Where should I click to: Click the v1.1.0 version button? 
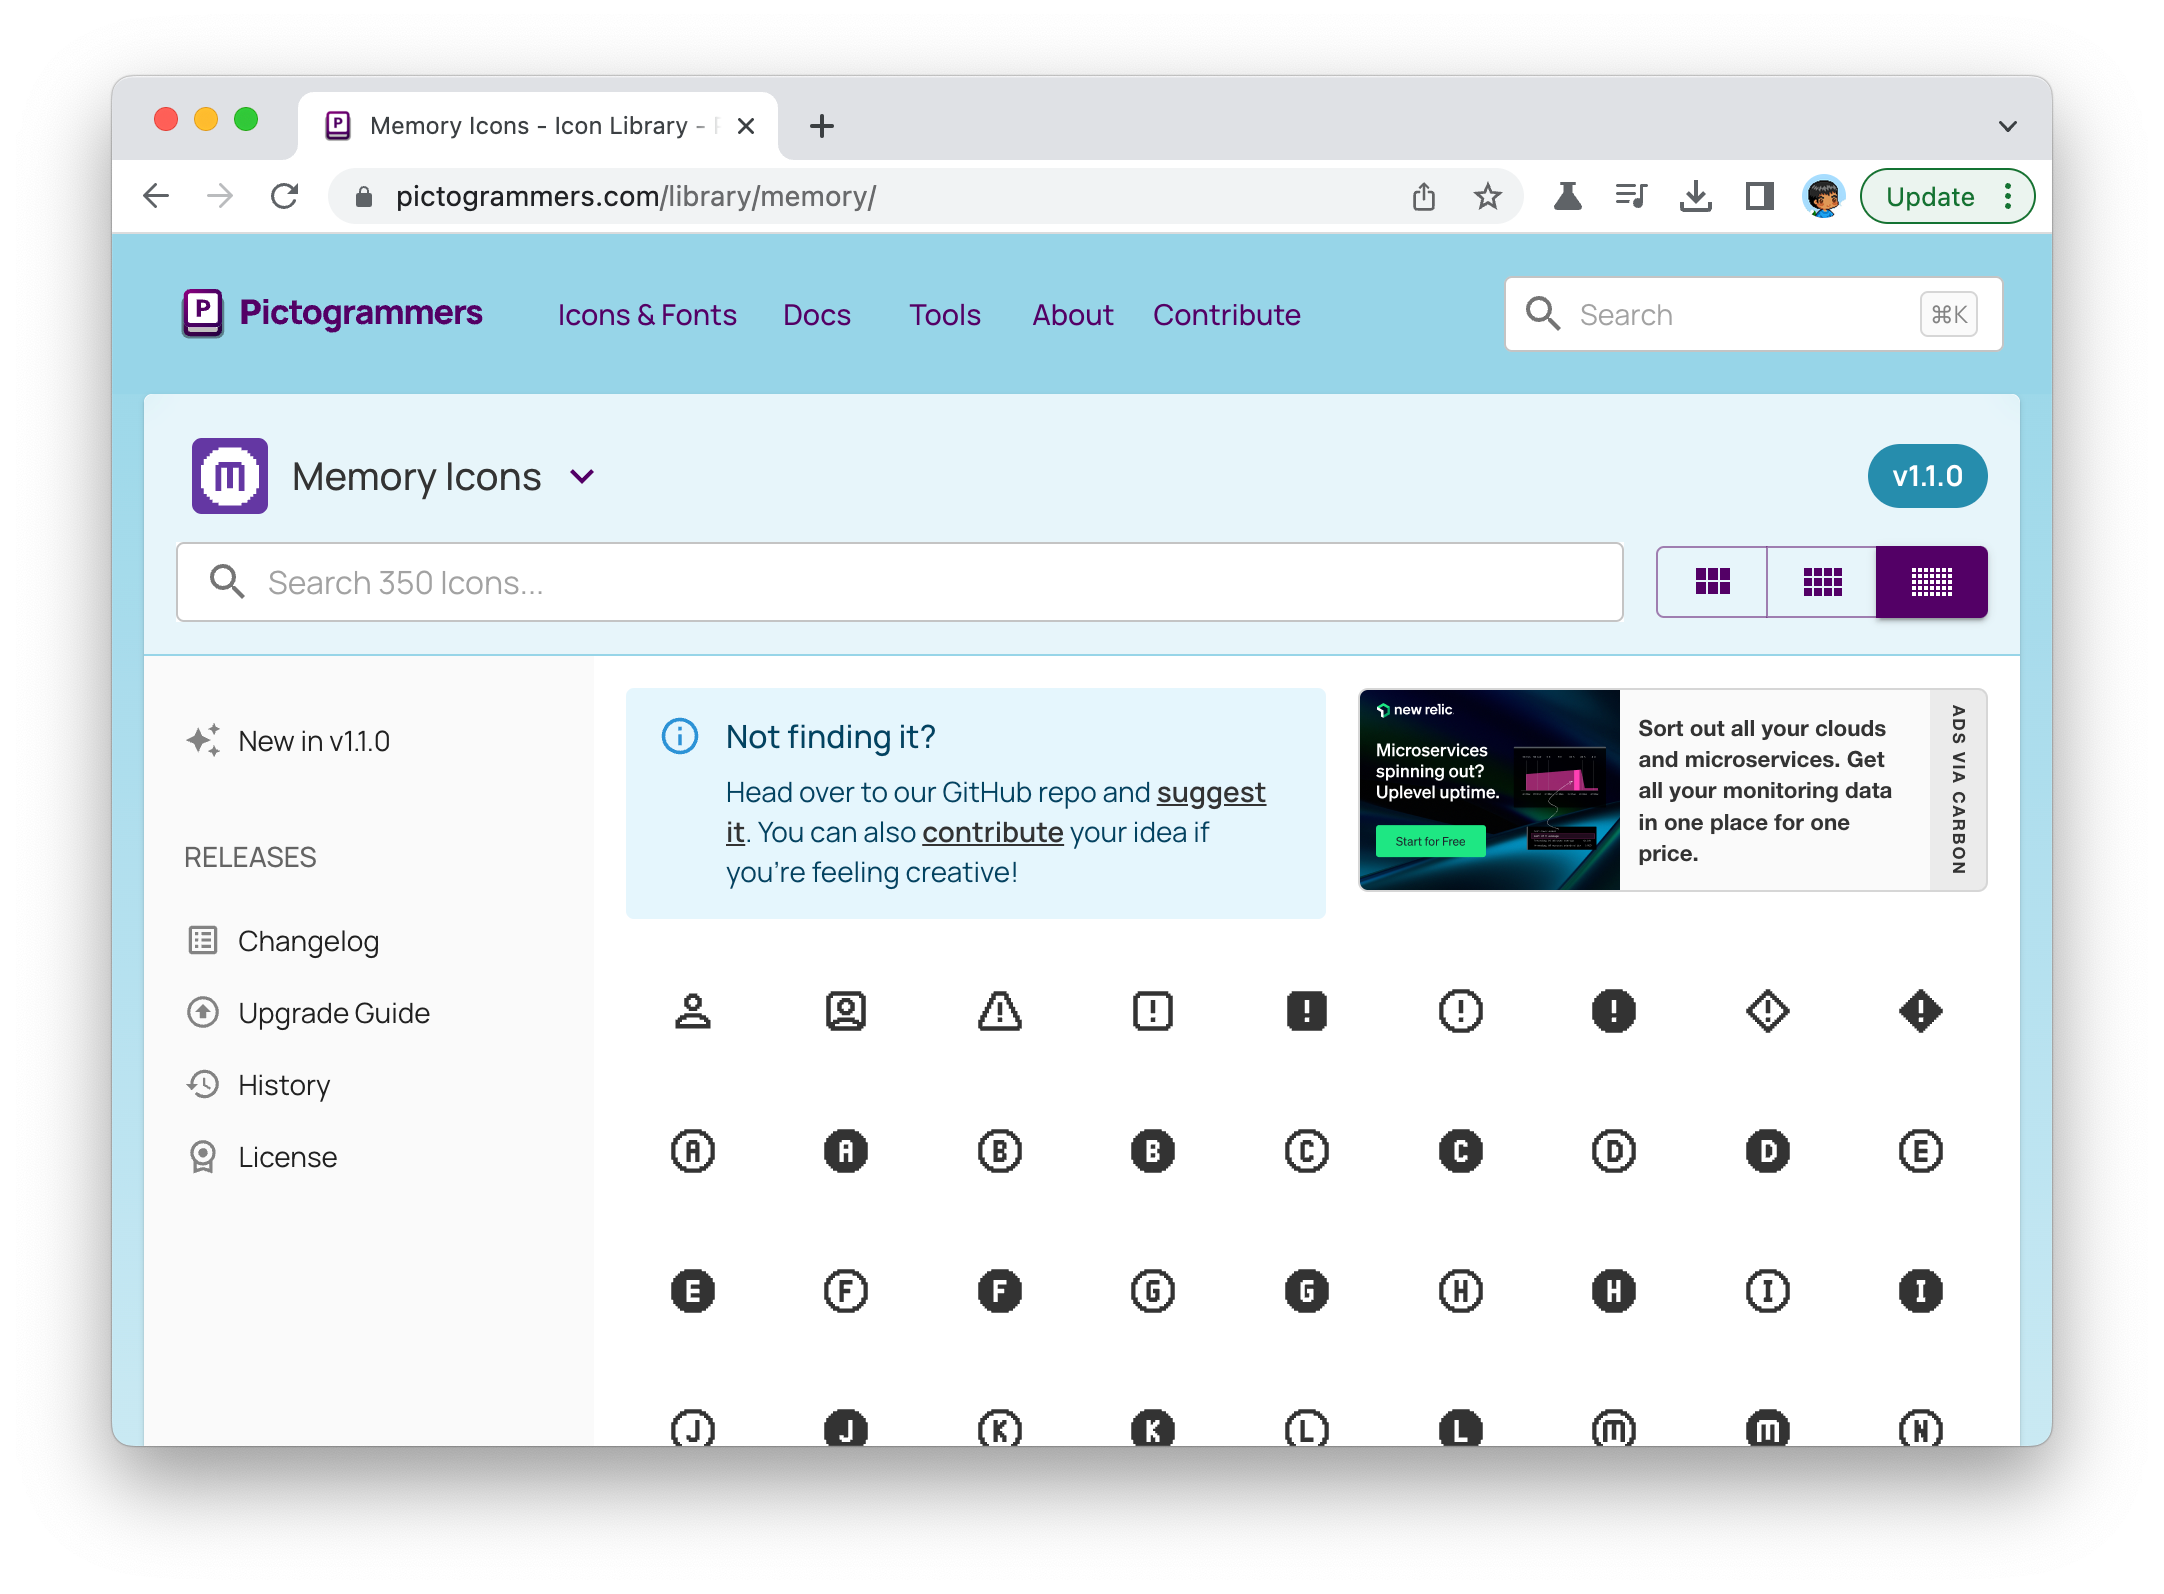pos(1927,476)
